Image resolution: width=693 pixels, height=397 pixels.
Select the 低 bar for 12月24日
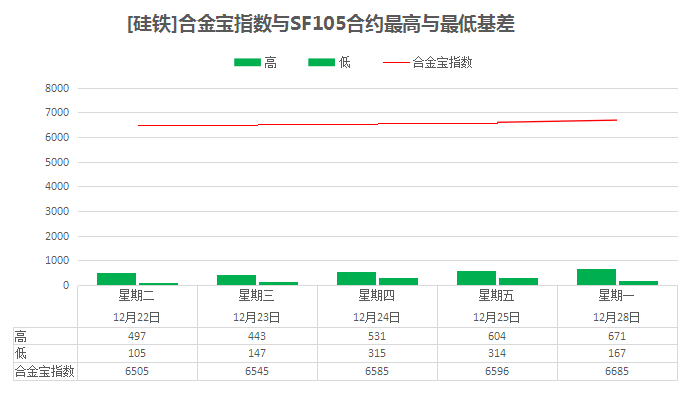click(x=398, y=281)
